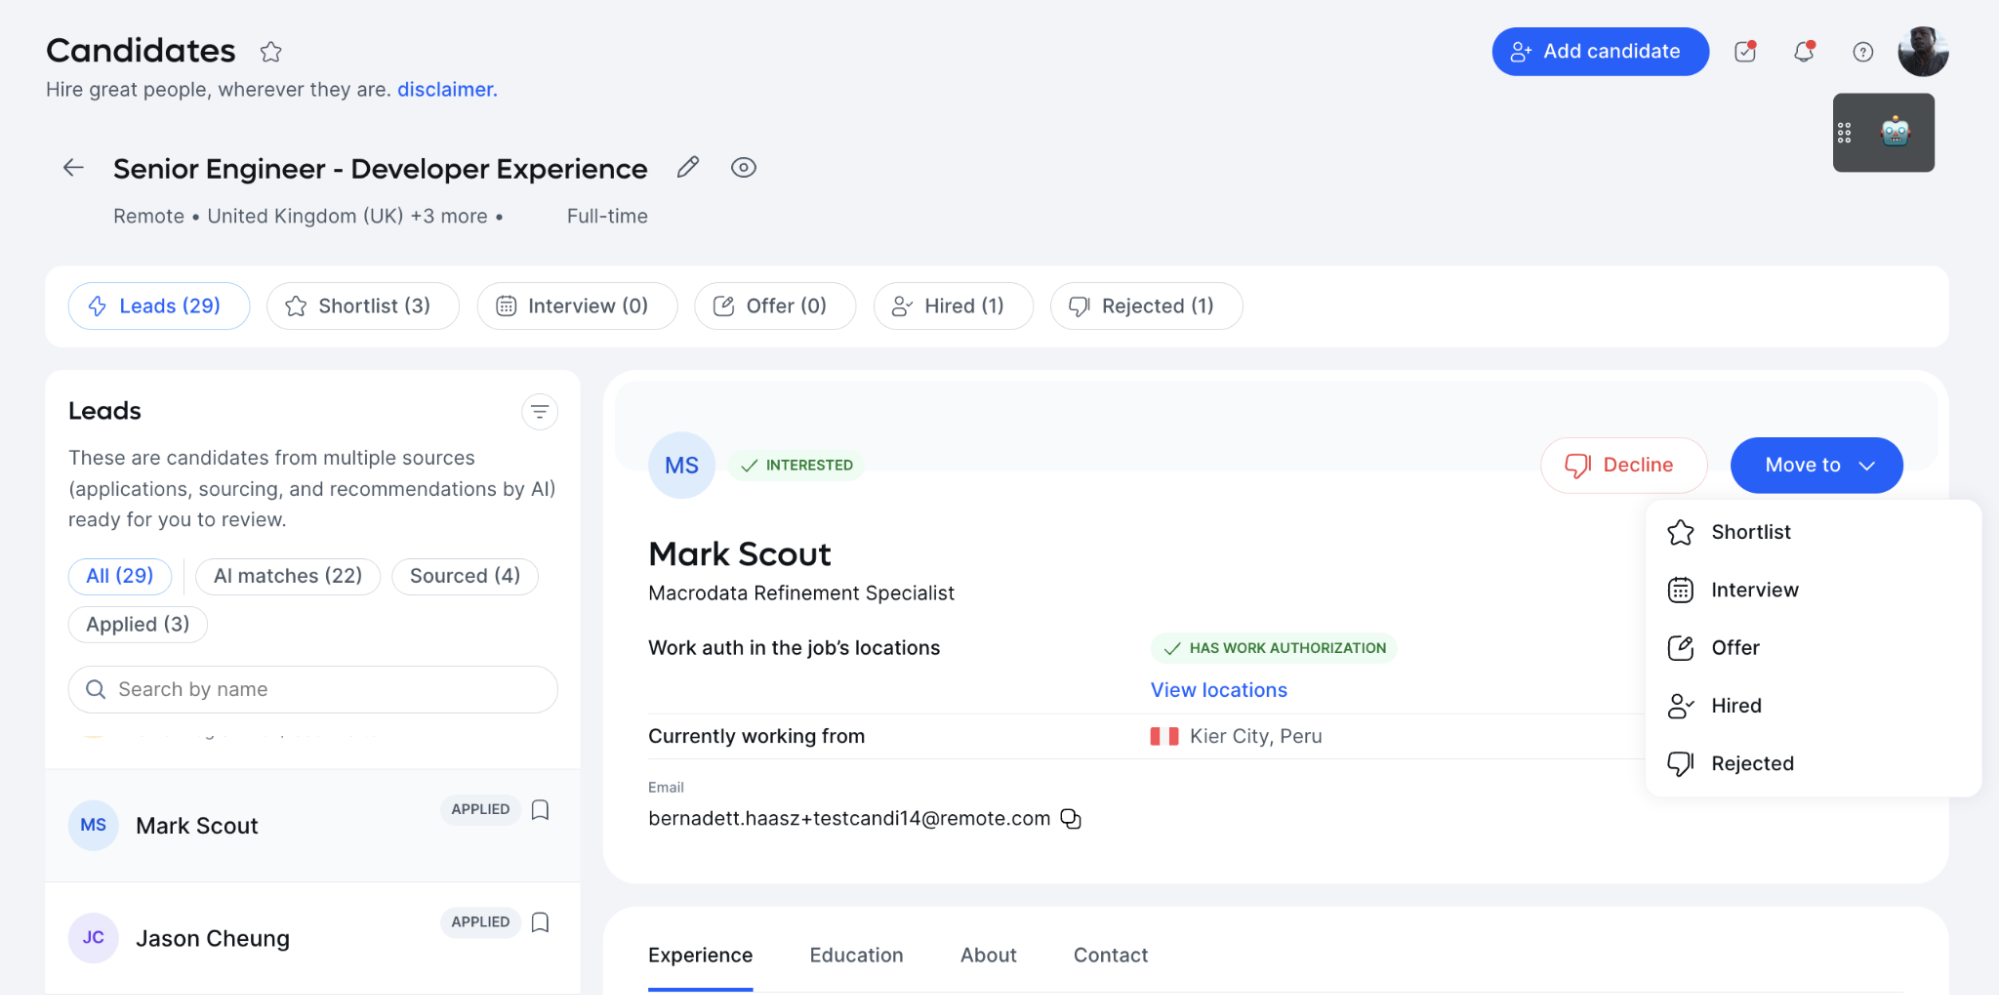Bookmark Mark Scout in the leads list
The width and height of the screenshot is (1999, 995).
(540, 810)
